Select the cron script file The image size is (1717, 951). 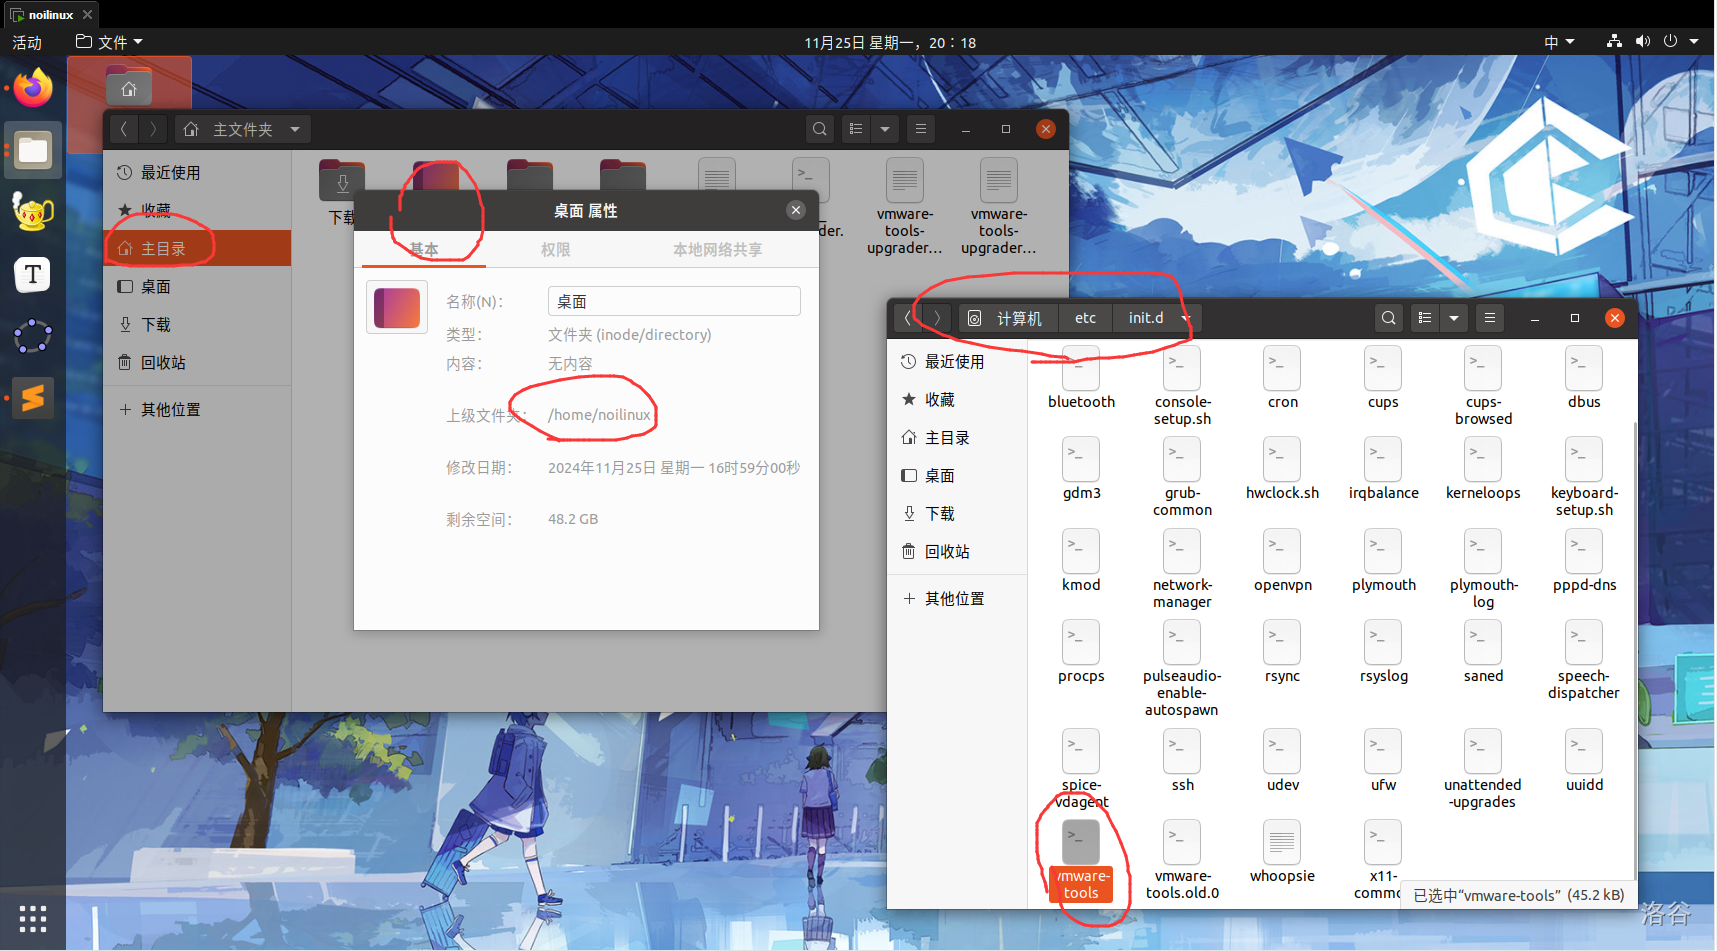click(x=1282, y=378)
